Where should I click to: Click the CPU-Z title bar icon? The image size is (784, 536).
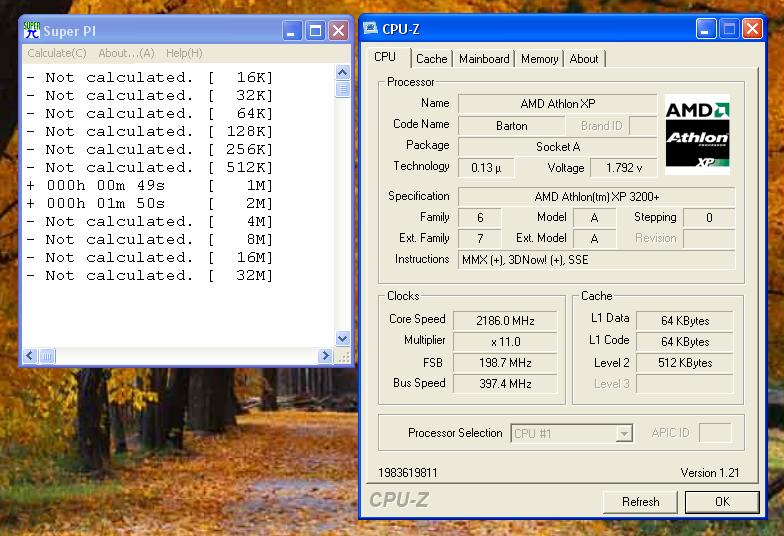coord(371,29)
